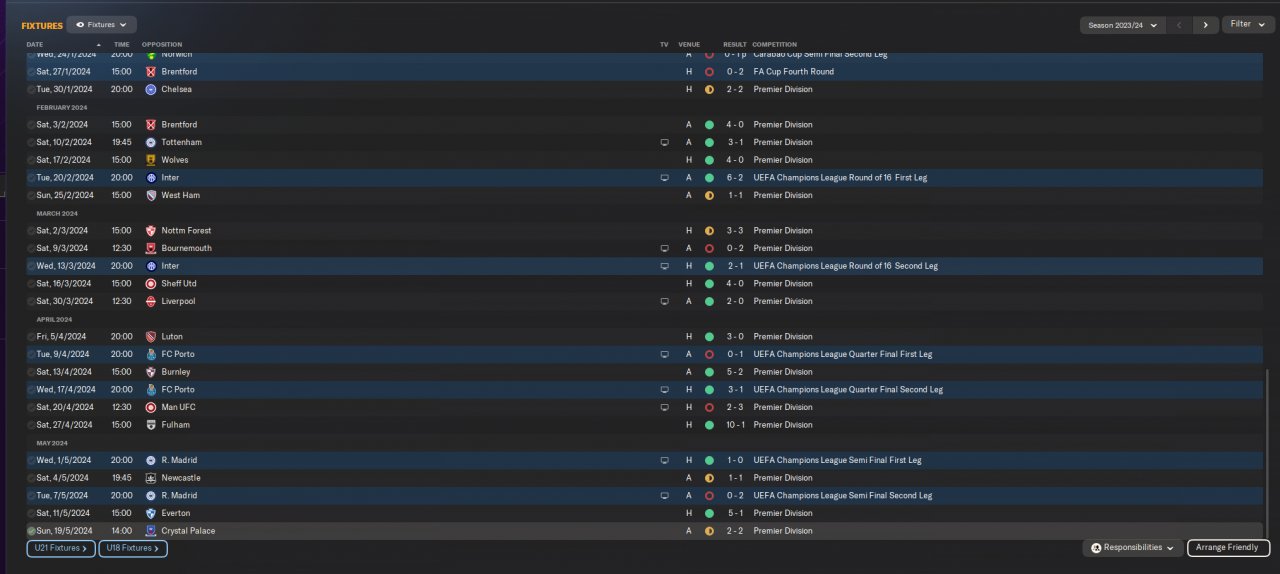Sort by the Date column header
1280x574 pixels.
click(35, 45)
